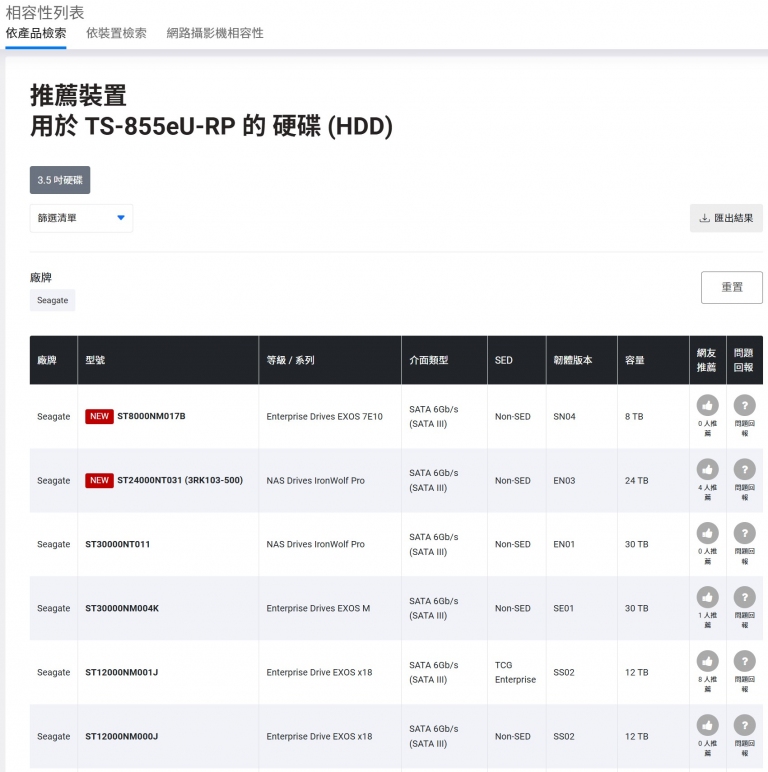This screenshot has height=772, width=768.
Task: Like the ST30000NM004K drive
Action: point(707,597)
